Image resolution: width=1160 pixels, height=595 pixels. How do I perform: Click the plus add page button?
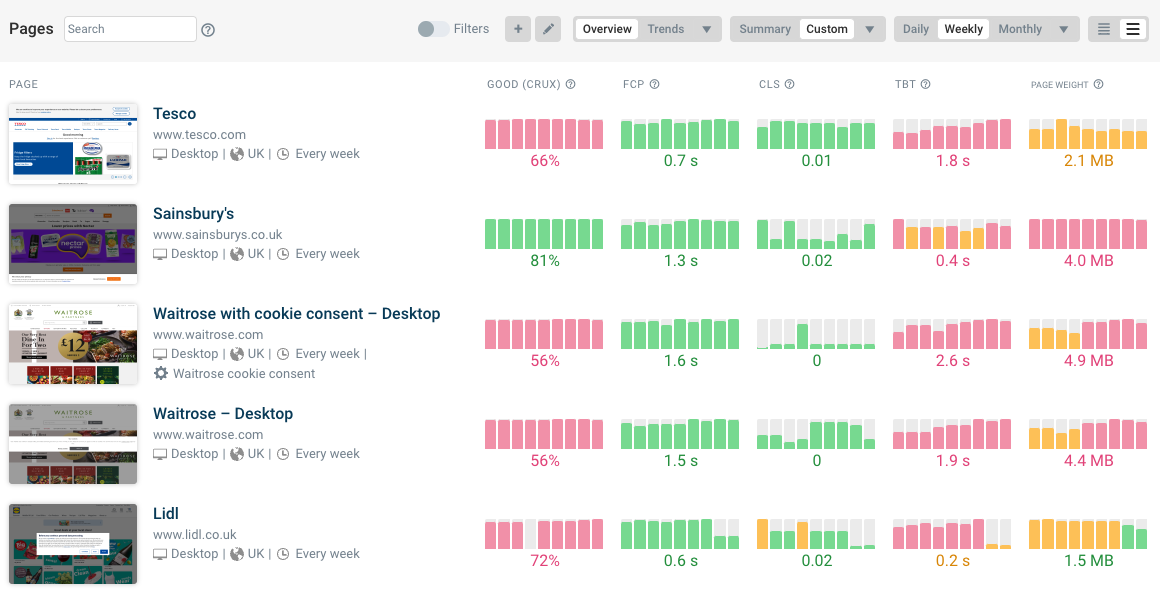point(518,29)
